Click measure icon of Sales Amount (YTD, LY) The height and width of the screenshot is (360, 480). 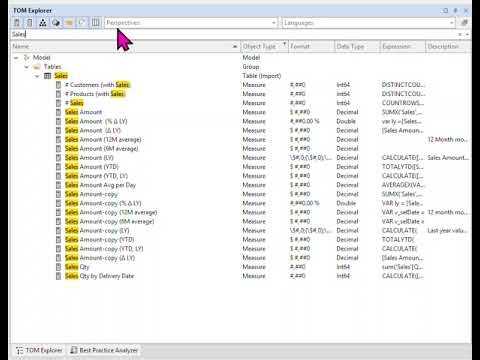pyautogui.click(x=58, y=176)
